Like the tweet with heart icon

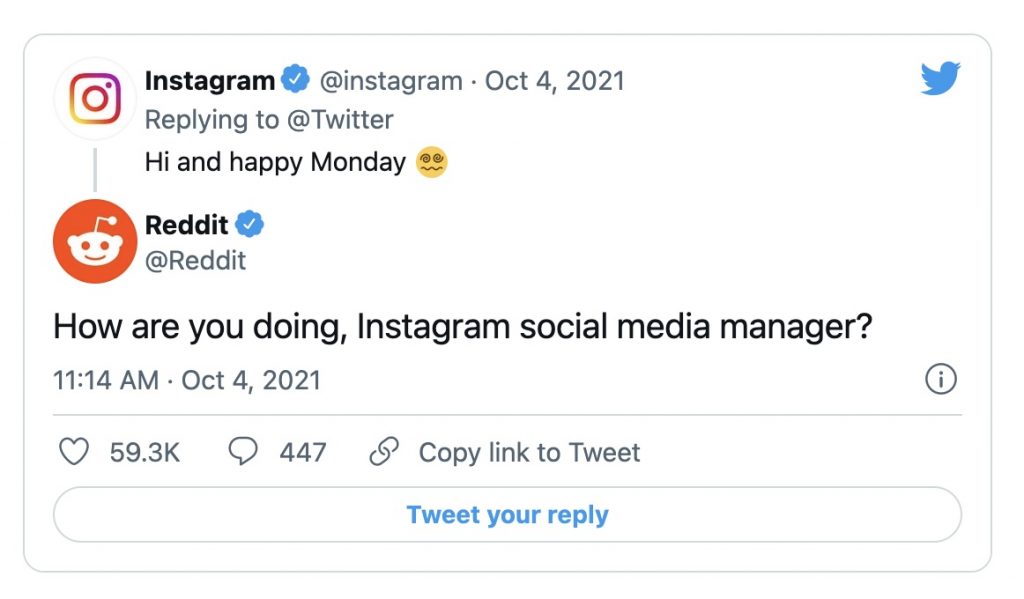click(75, 452)
